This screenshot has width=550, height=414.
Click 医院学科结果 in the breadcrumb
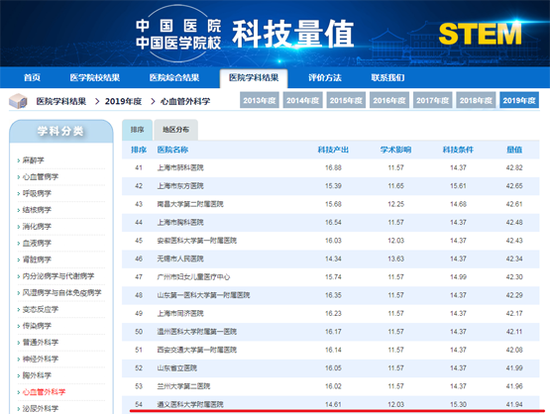[61, 101]
